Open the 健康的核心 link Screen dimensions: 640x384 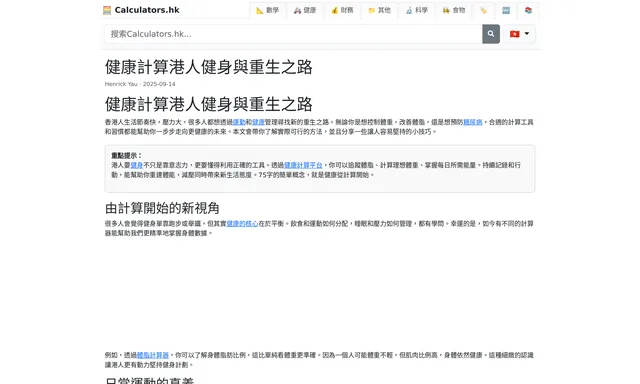pyautogui.click(x=242, y=224)
